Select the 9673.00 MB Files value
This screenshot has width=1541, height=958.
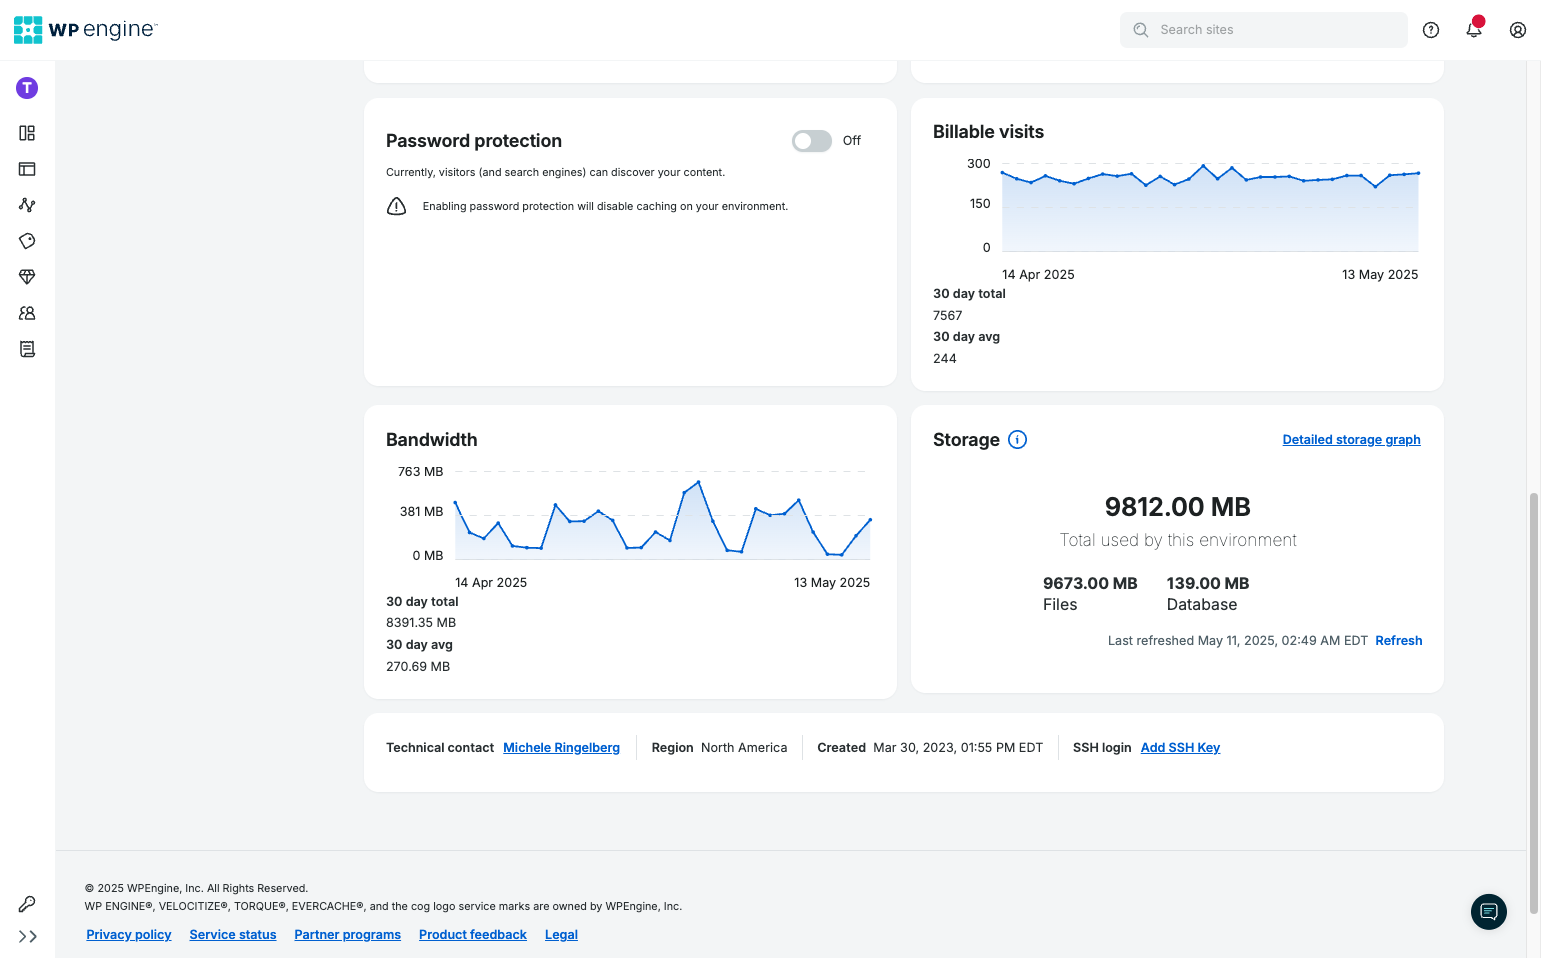pos(1090,584)
